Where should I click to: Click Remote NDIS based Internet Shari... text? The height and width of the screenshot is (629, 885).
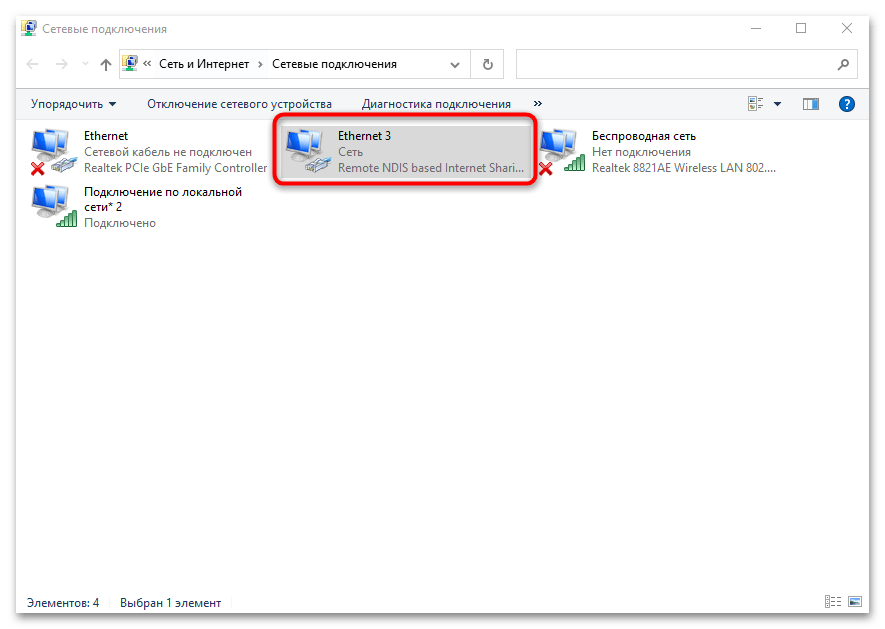tap(431, 168)
